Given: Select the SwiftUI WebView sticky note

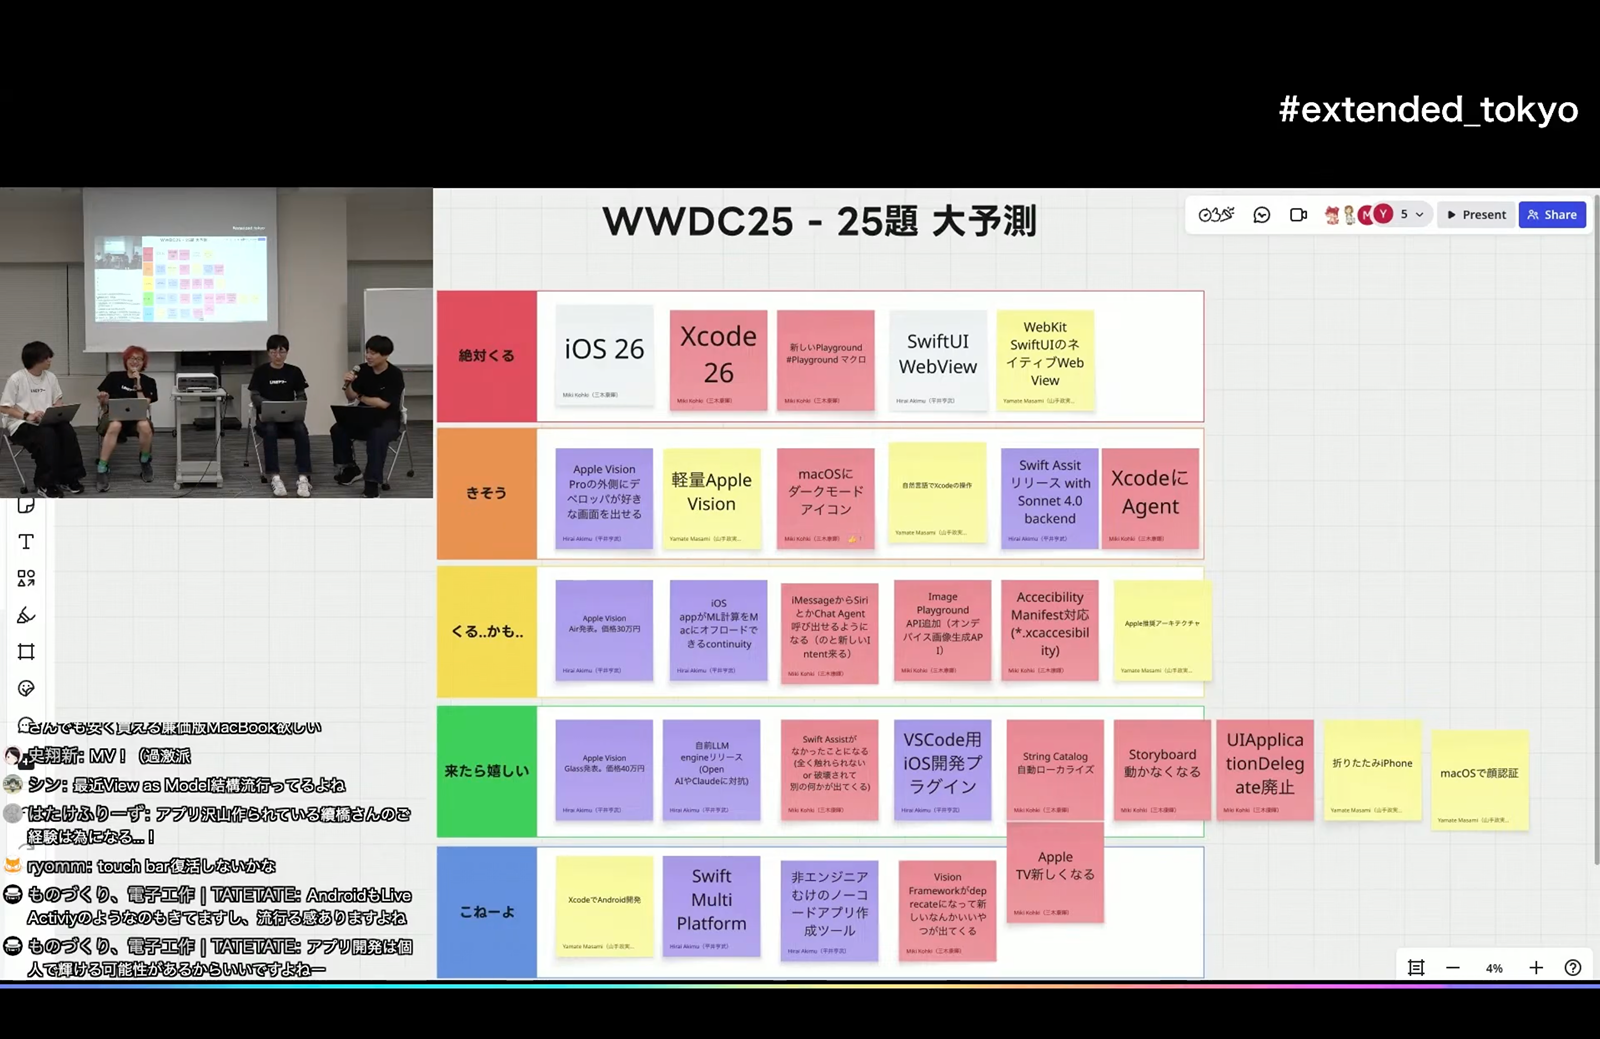Looking at the screenshot, I should pyautogui.click(x=938, y=359).
